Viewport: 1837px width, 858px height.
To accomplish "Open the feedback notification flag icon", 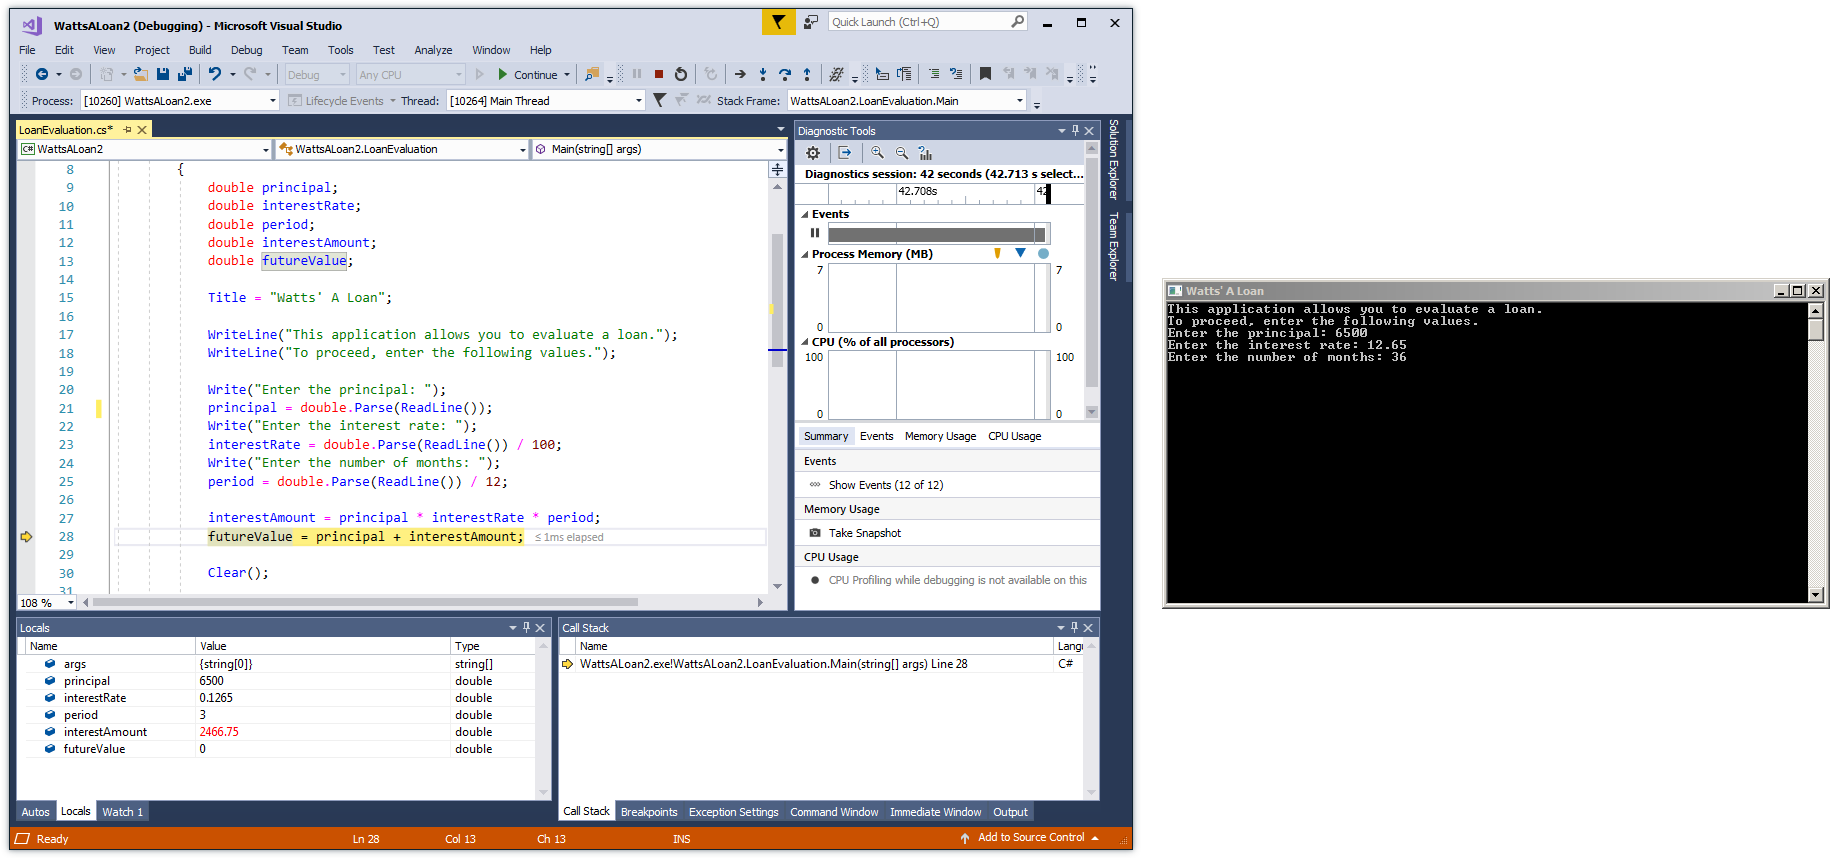I will pyautogui.click(x=778, y=22).
